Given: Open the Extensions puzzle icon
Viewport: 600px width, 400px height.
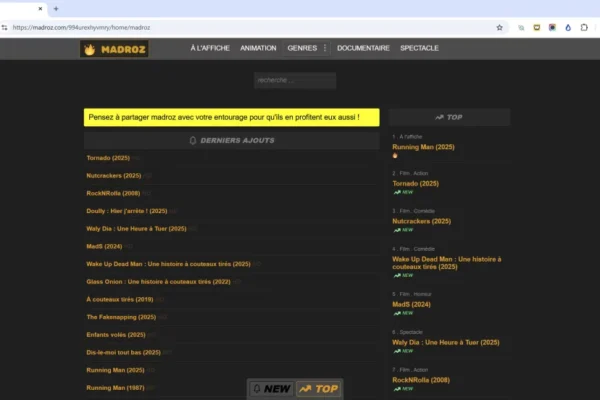Looking at the screenshot, I should pos(584,28).
